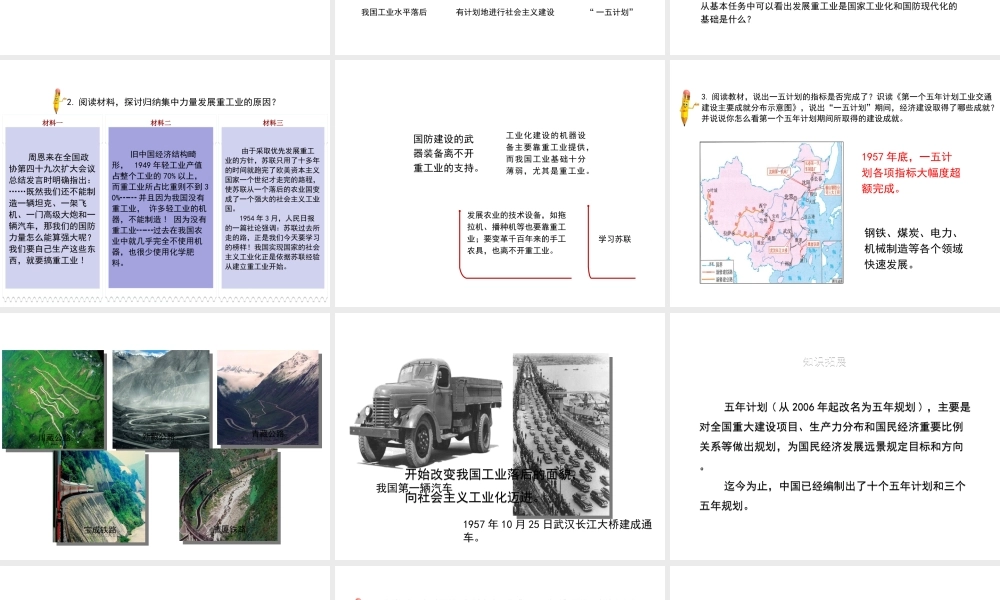
Task: Select the caption 1957年10月25日武汉长江大桥建成通车
Action: [557, 530]
